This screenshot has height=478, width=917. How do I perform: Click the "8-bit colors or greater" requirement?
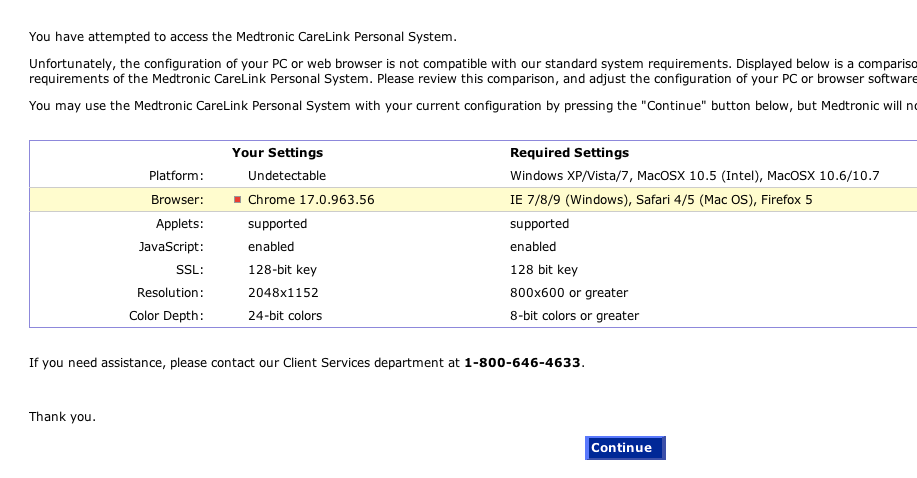574,316
